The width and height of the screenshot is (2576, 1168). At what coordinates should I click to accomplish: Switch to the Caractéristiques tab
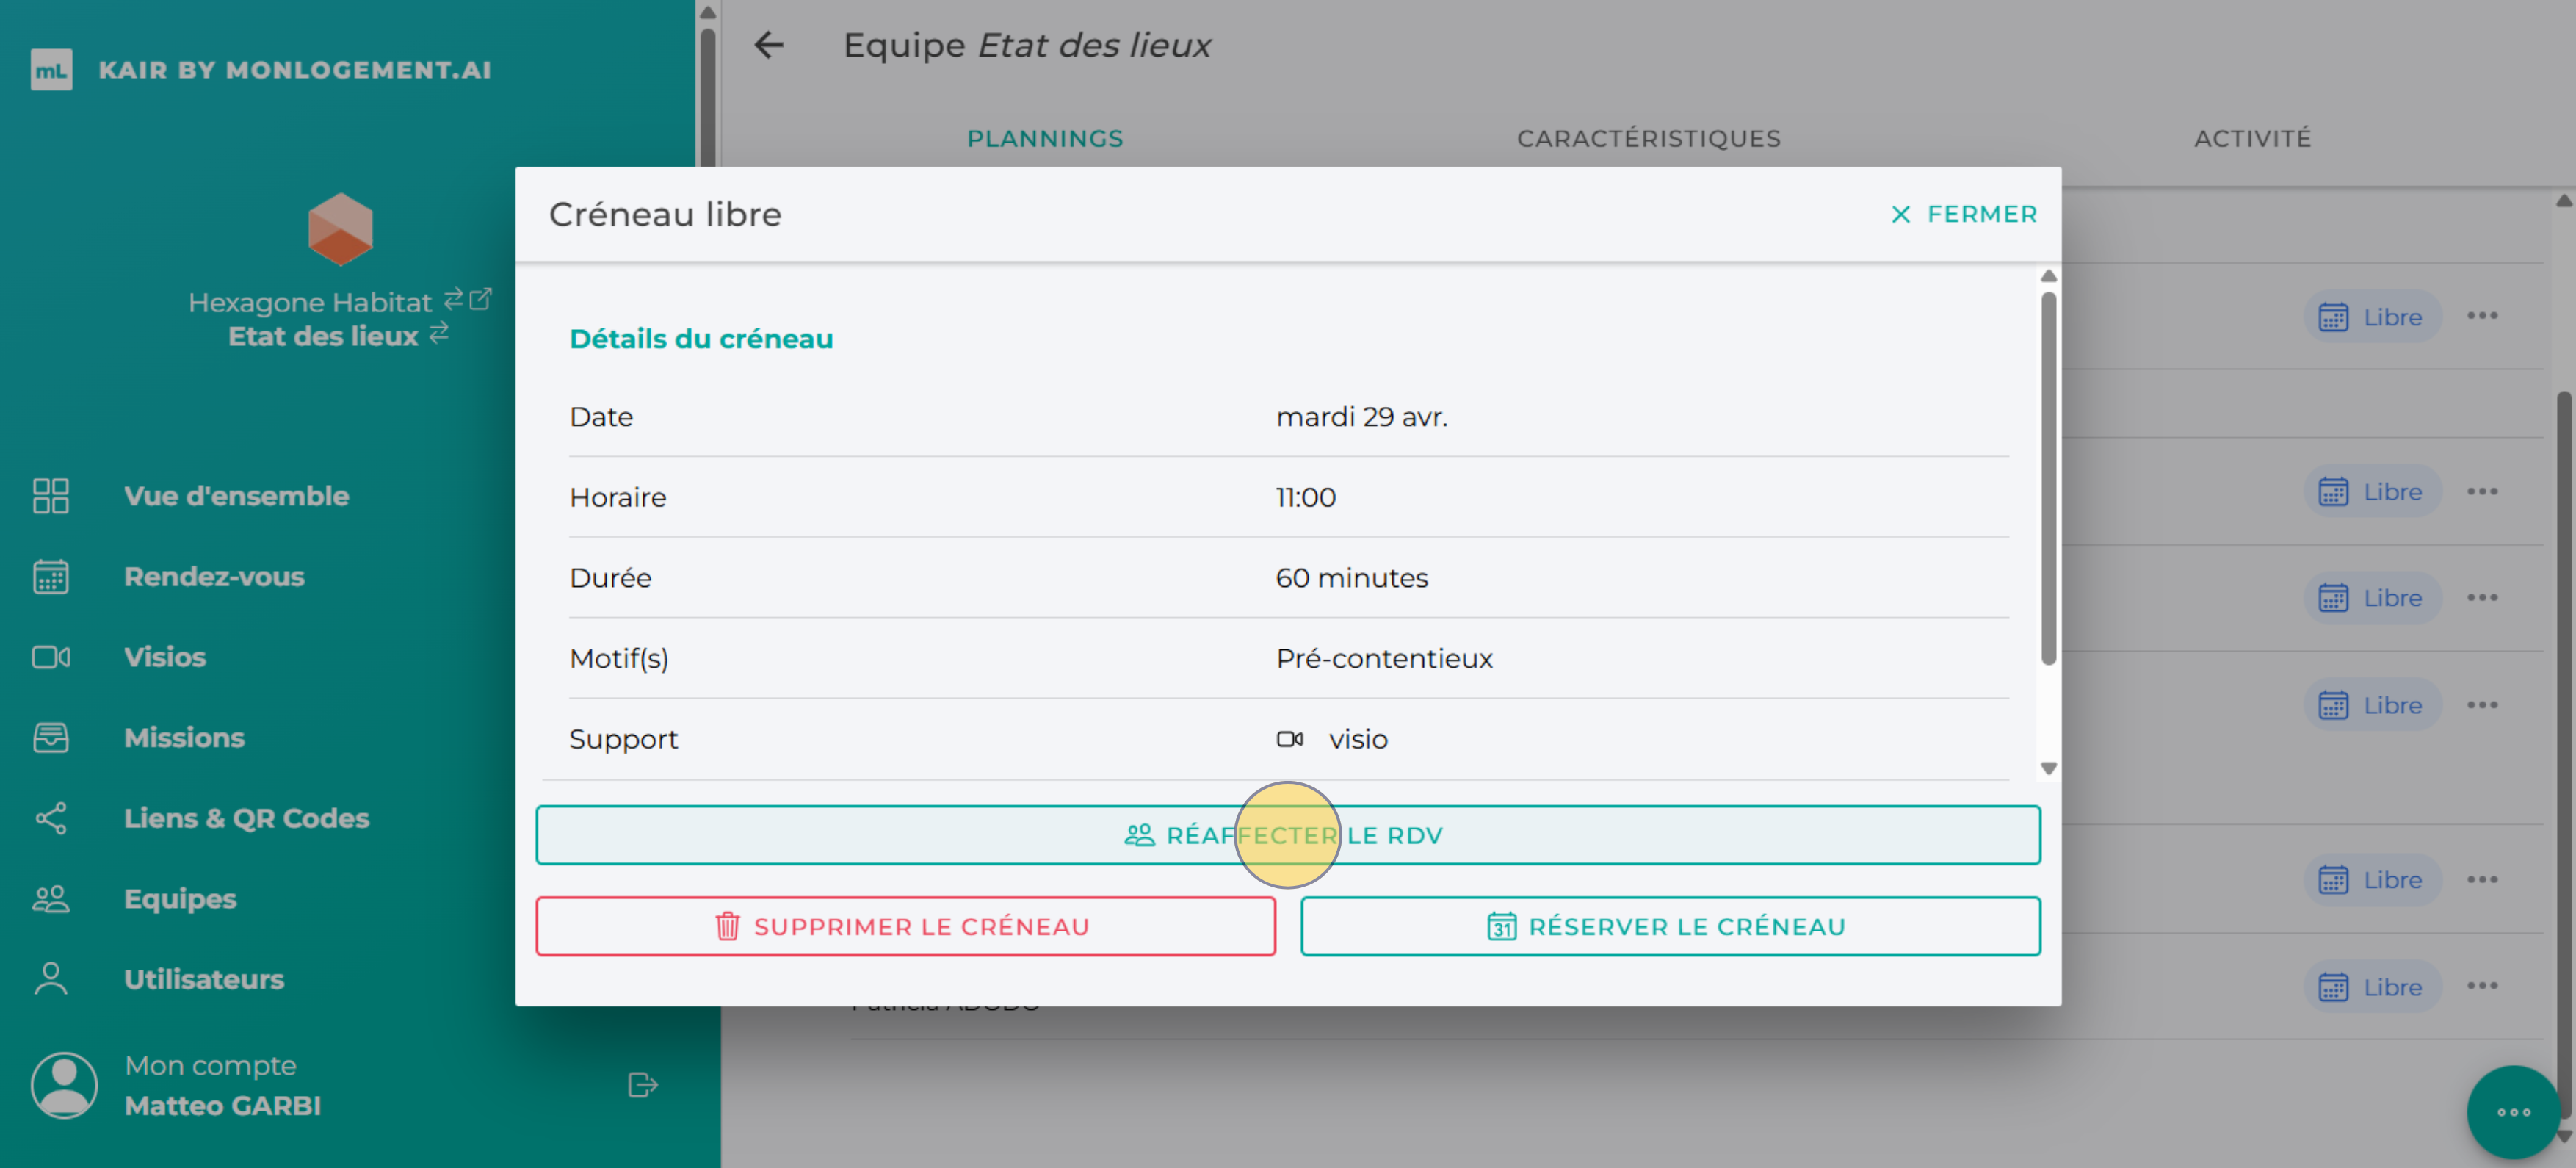click(x=1648, y=138)
